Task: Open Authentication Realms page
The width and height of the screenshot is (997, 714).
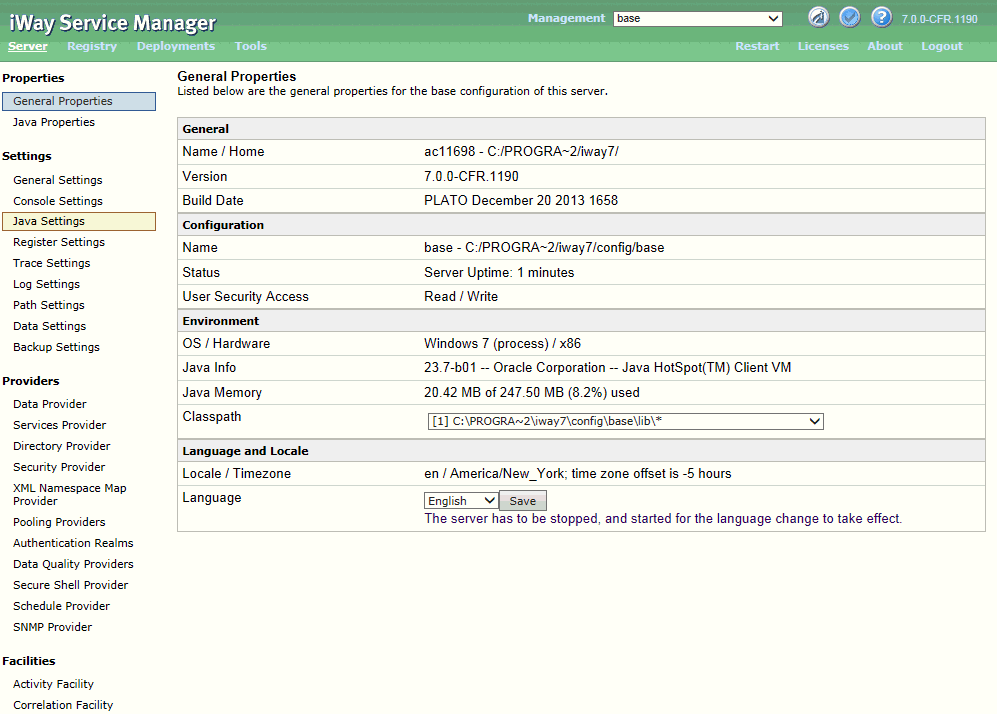Action: point(73,543)
